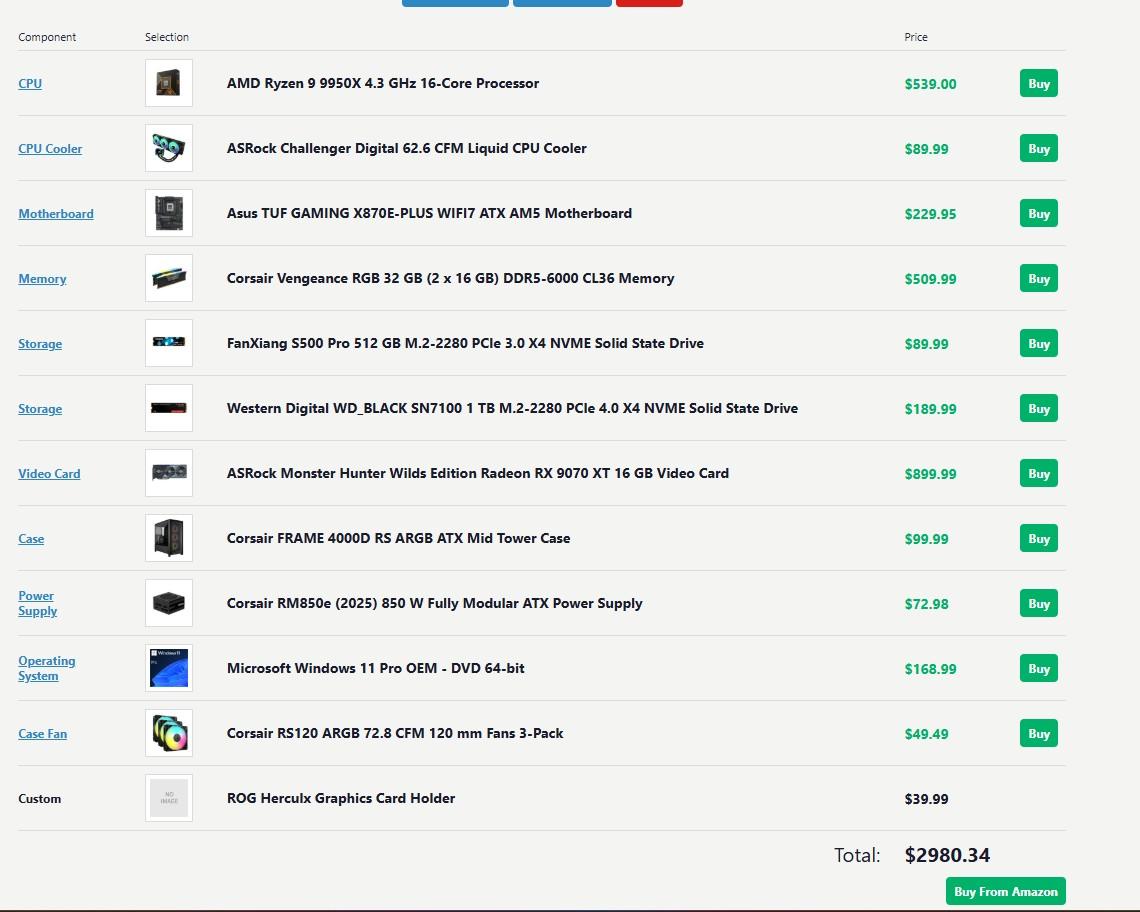Click the $899.99 video card price
The image size is (1140, 912).
pos(930,473)
